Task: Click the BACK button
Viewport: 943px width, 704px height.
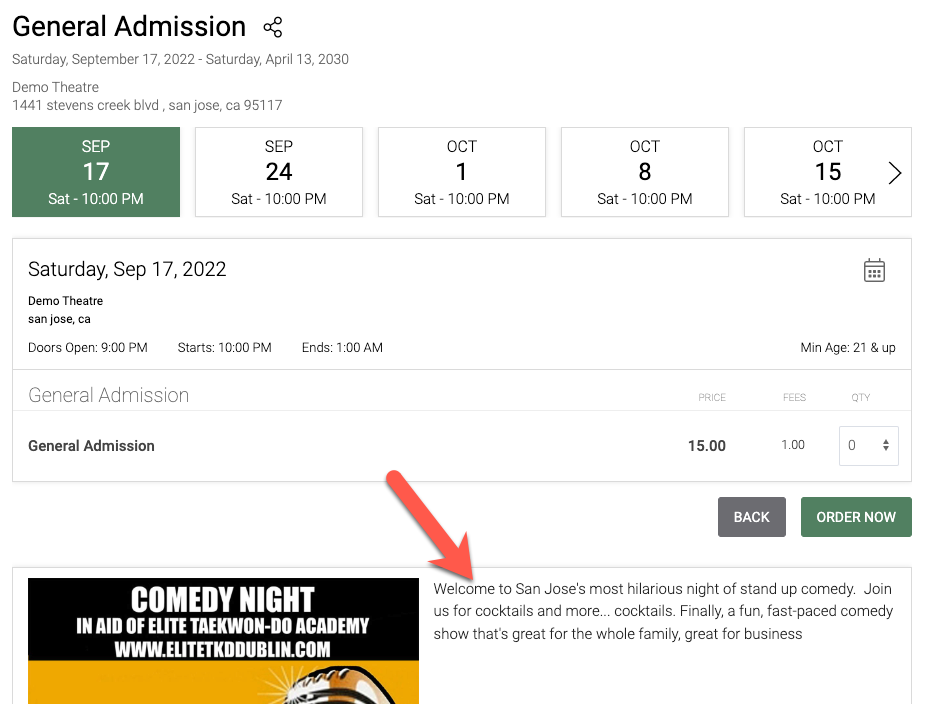Action: [751, 517]
